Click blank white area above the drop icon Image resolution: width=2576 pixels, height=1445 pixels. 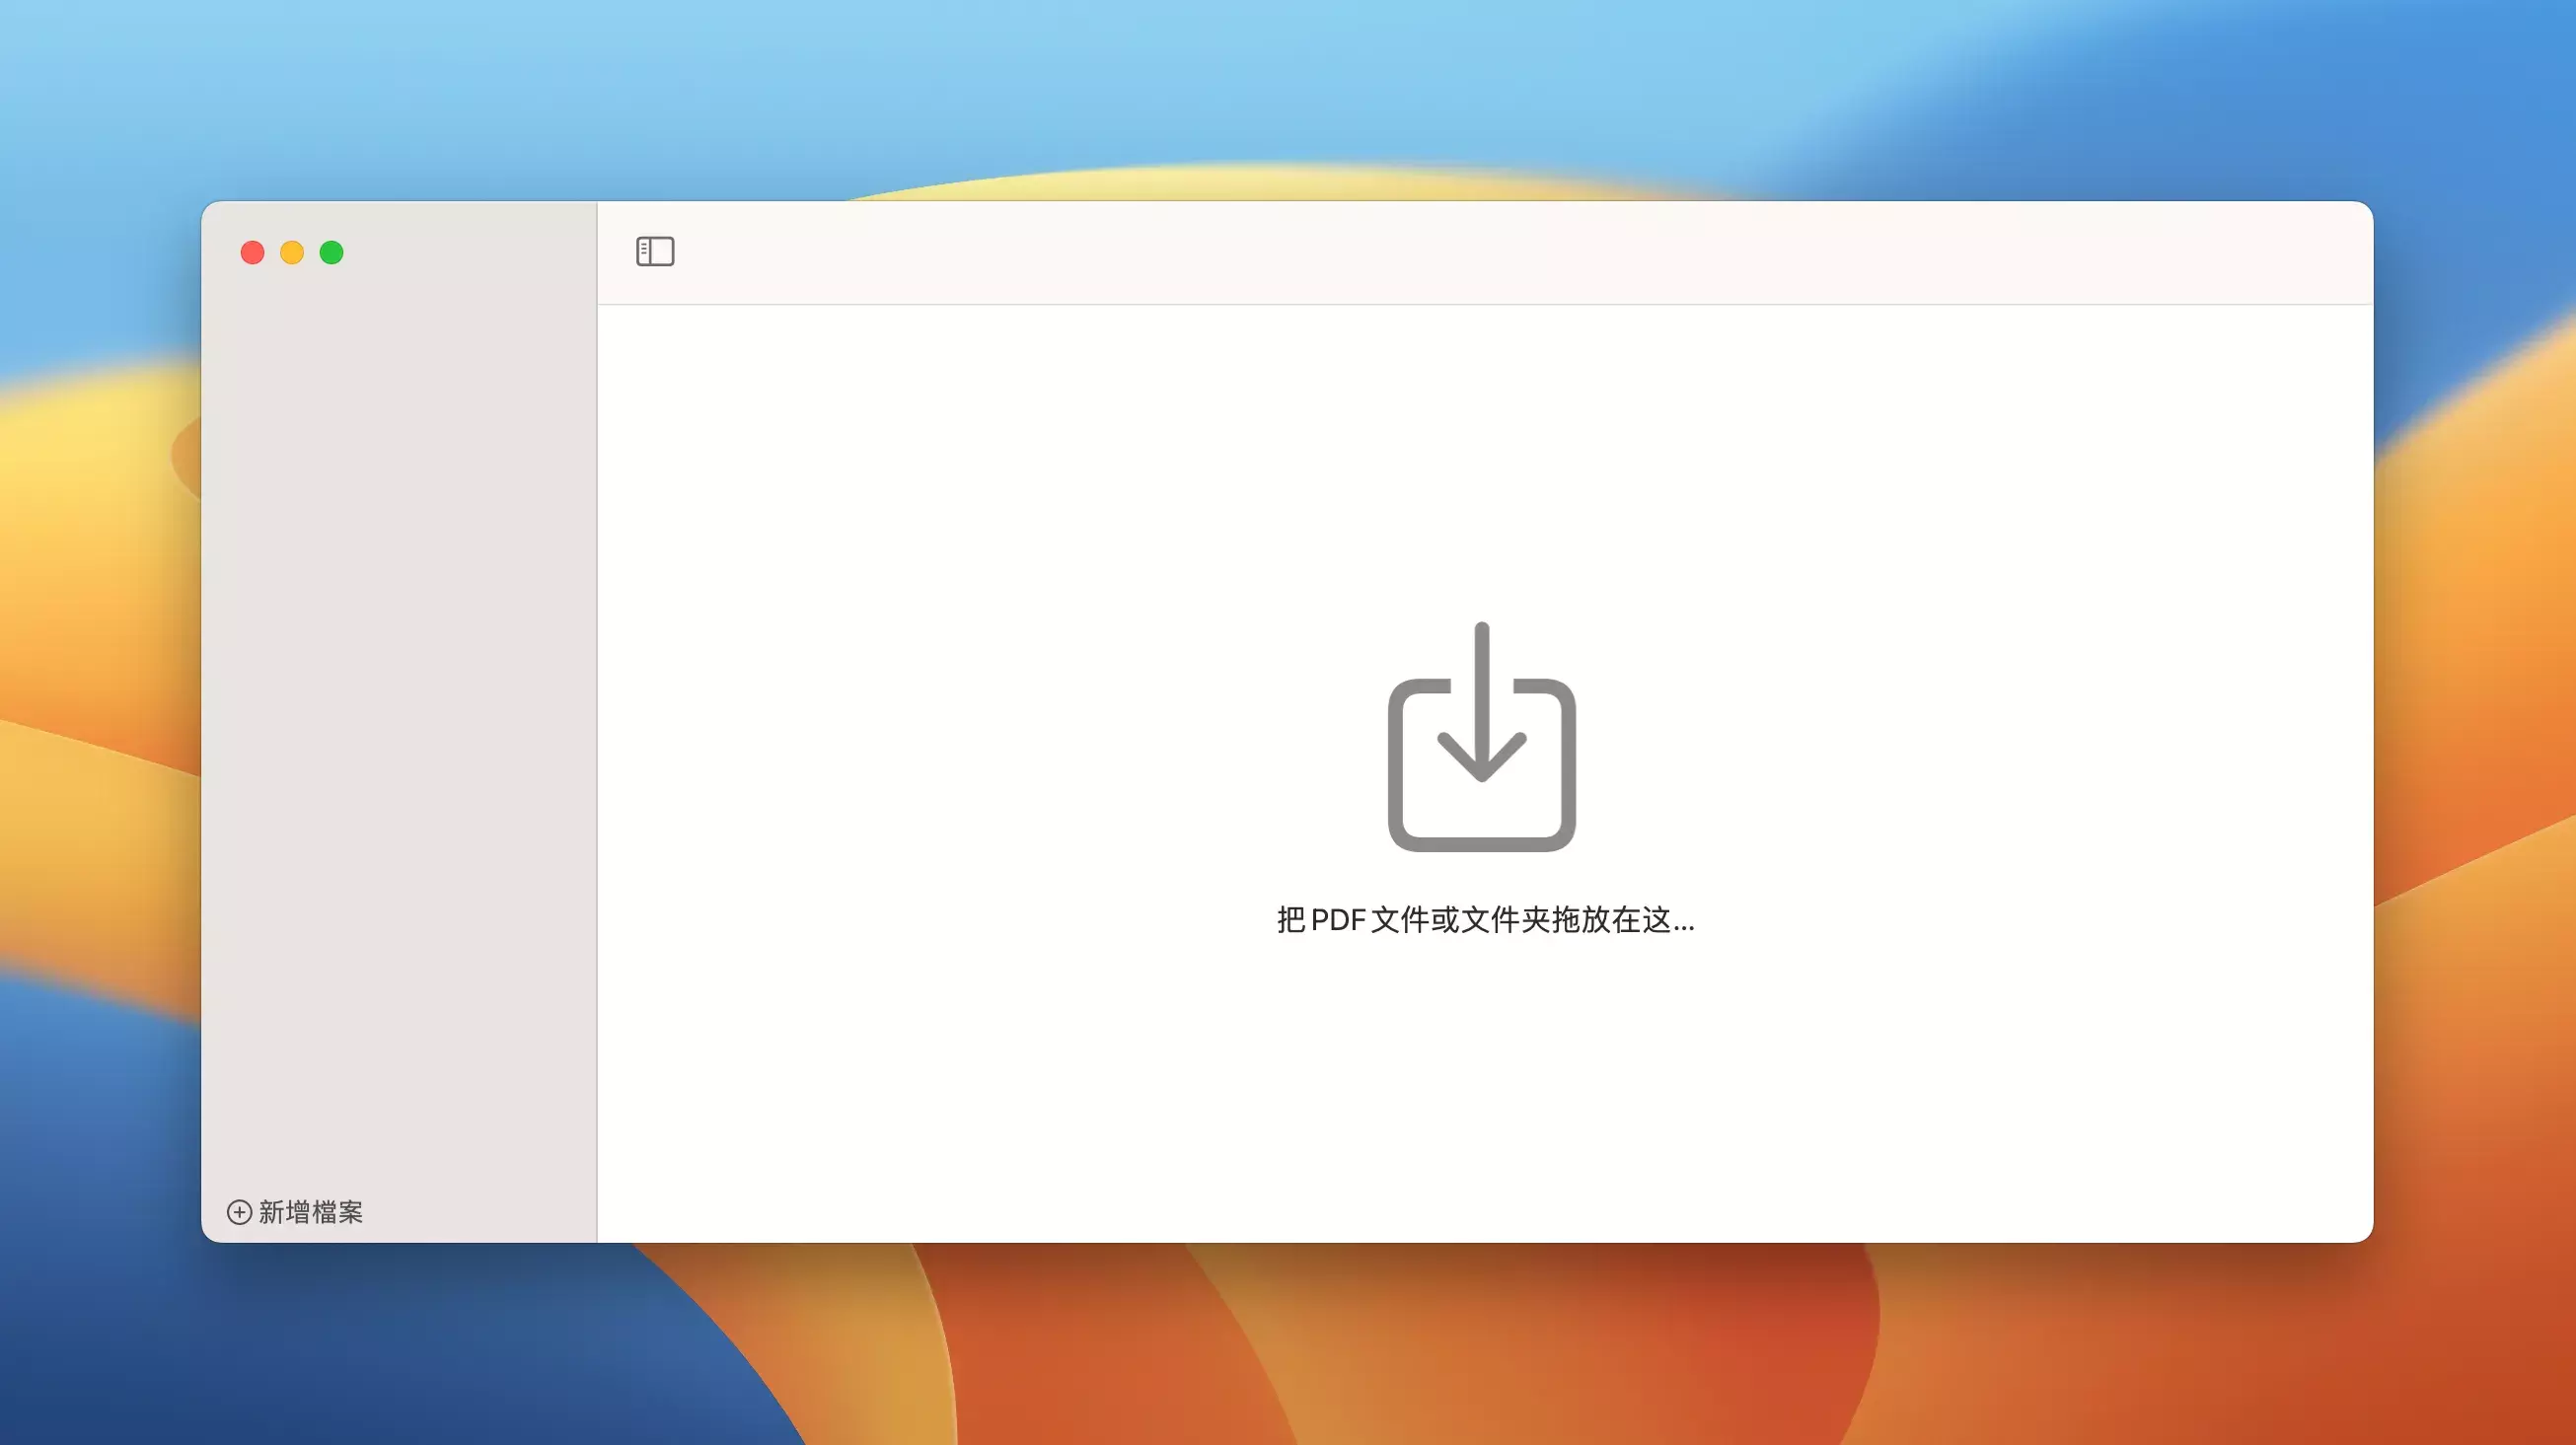(1480, 450)
